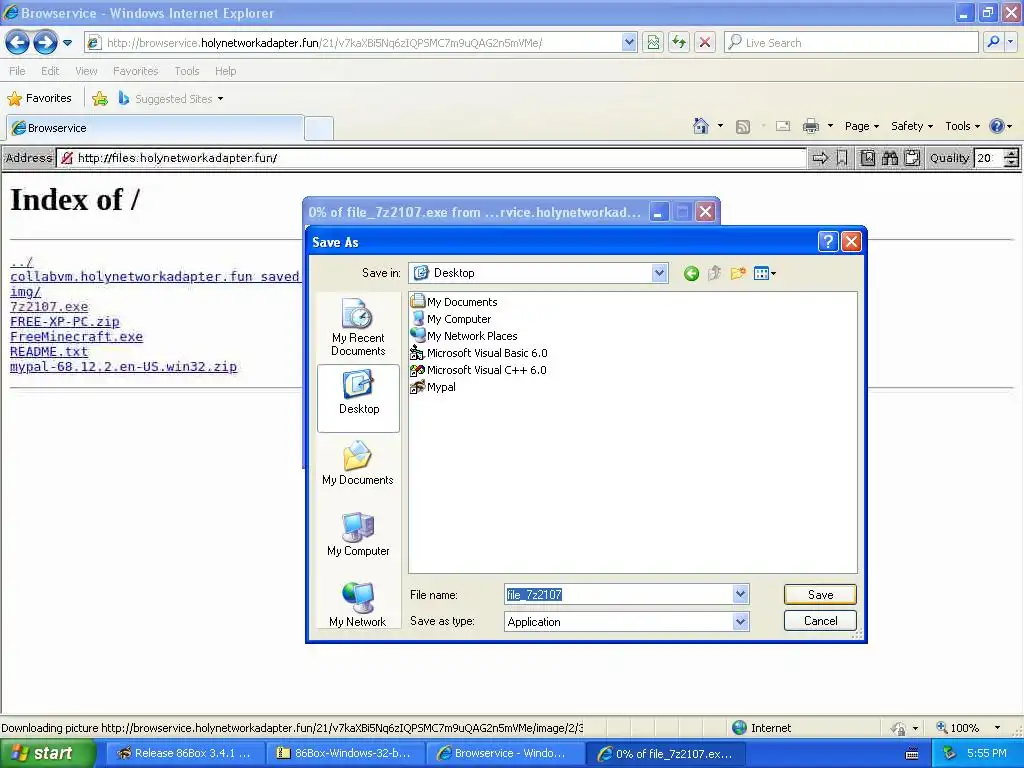This screenshot has height=768, width=1024.
Task: Click the Browservice clipboard icon
Action: coord(912,158)
